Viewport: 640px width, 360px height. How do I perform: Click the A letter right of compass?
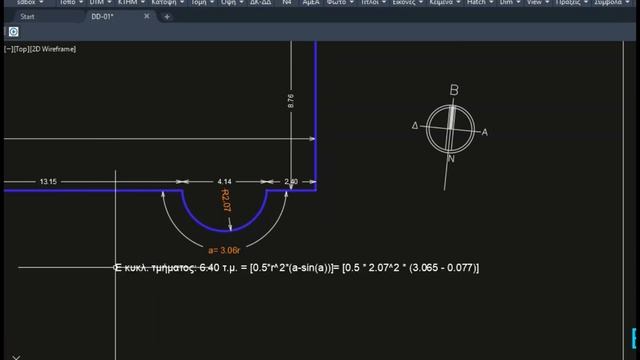point(484,132)
